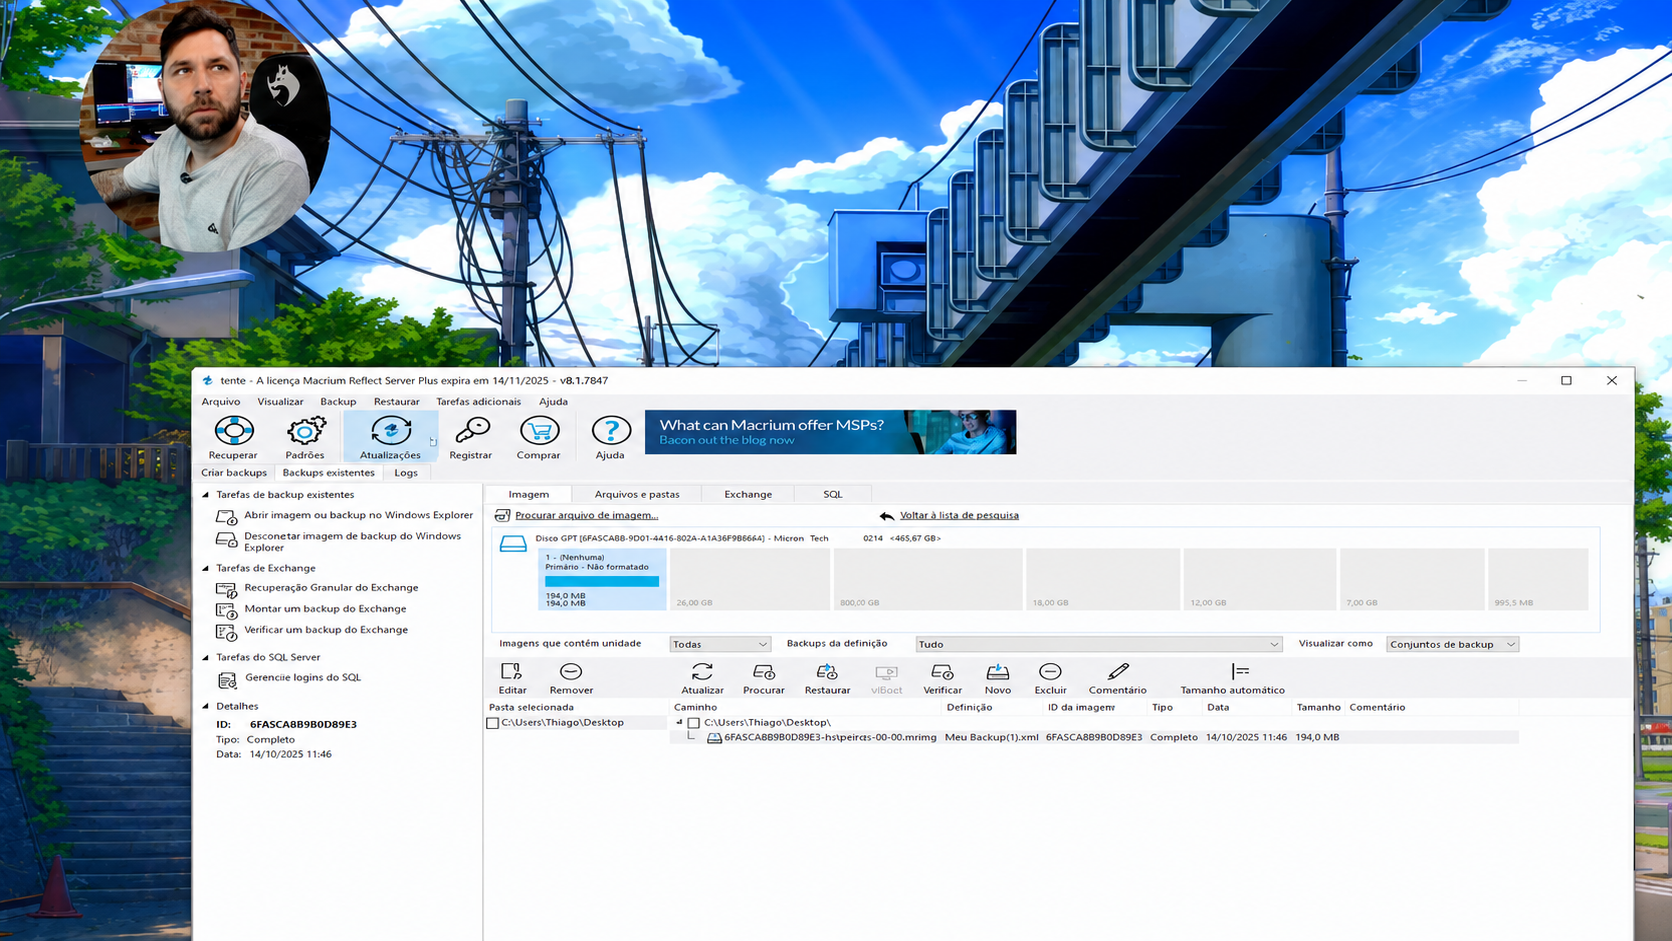Tick the Caminho tree Desktop checkbox

(x=693, y=723)
